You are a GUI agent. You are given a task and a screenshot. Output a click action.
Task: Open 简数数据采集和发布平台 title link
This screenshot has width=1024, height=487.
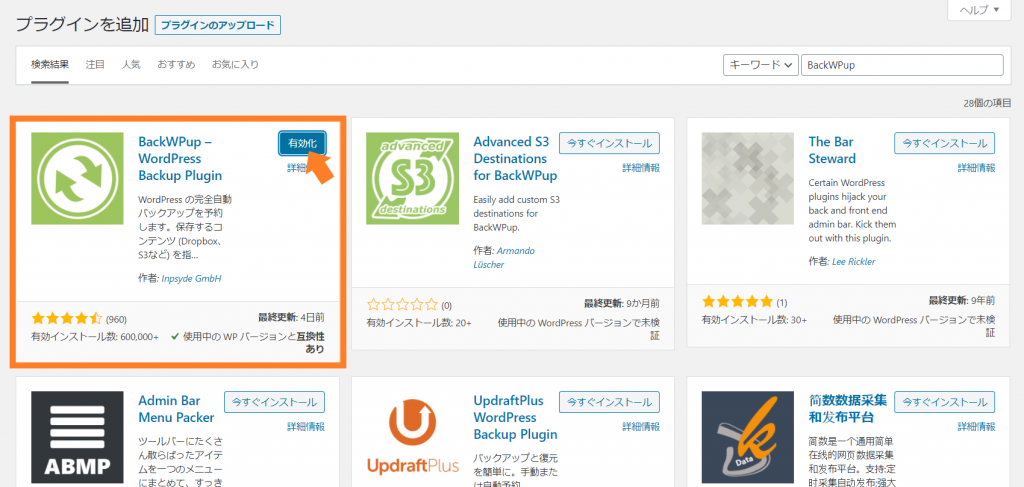point(848,409)
